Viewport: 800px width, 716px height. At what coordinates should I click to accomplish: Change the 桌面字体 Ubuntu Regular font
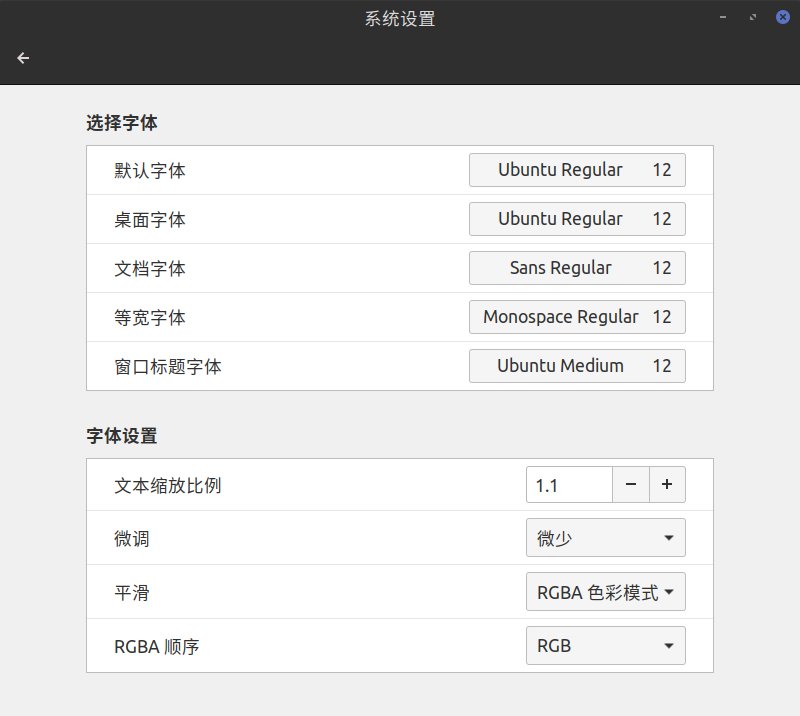[x=577, y=219]
